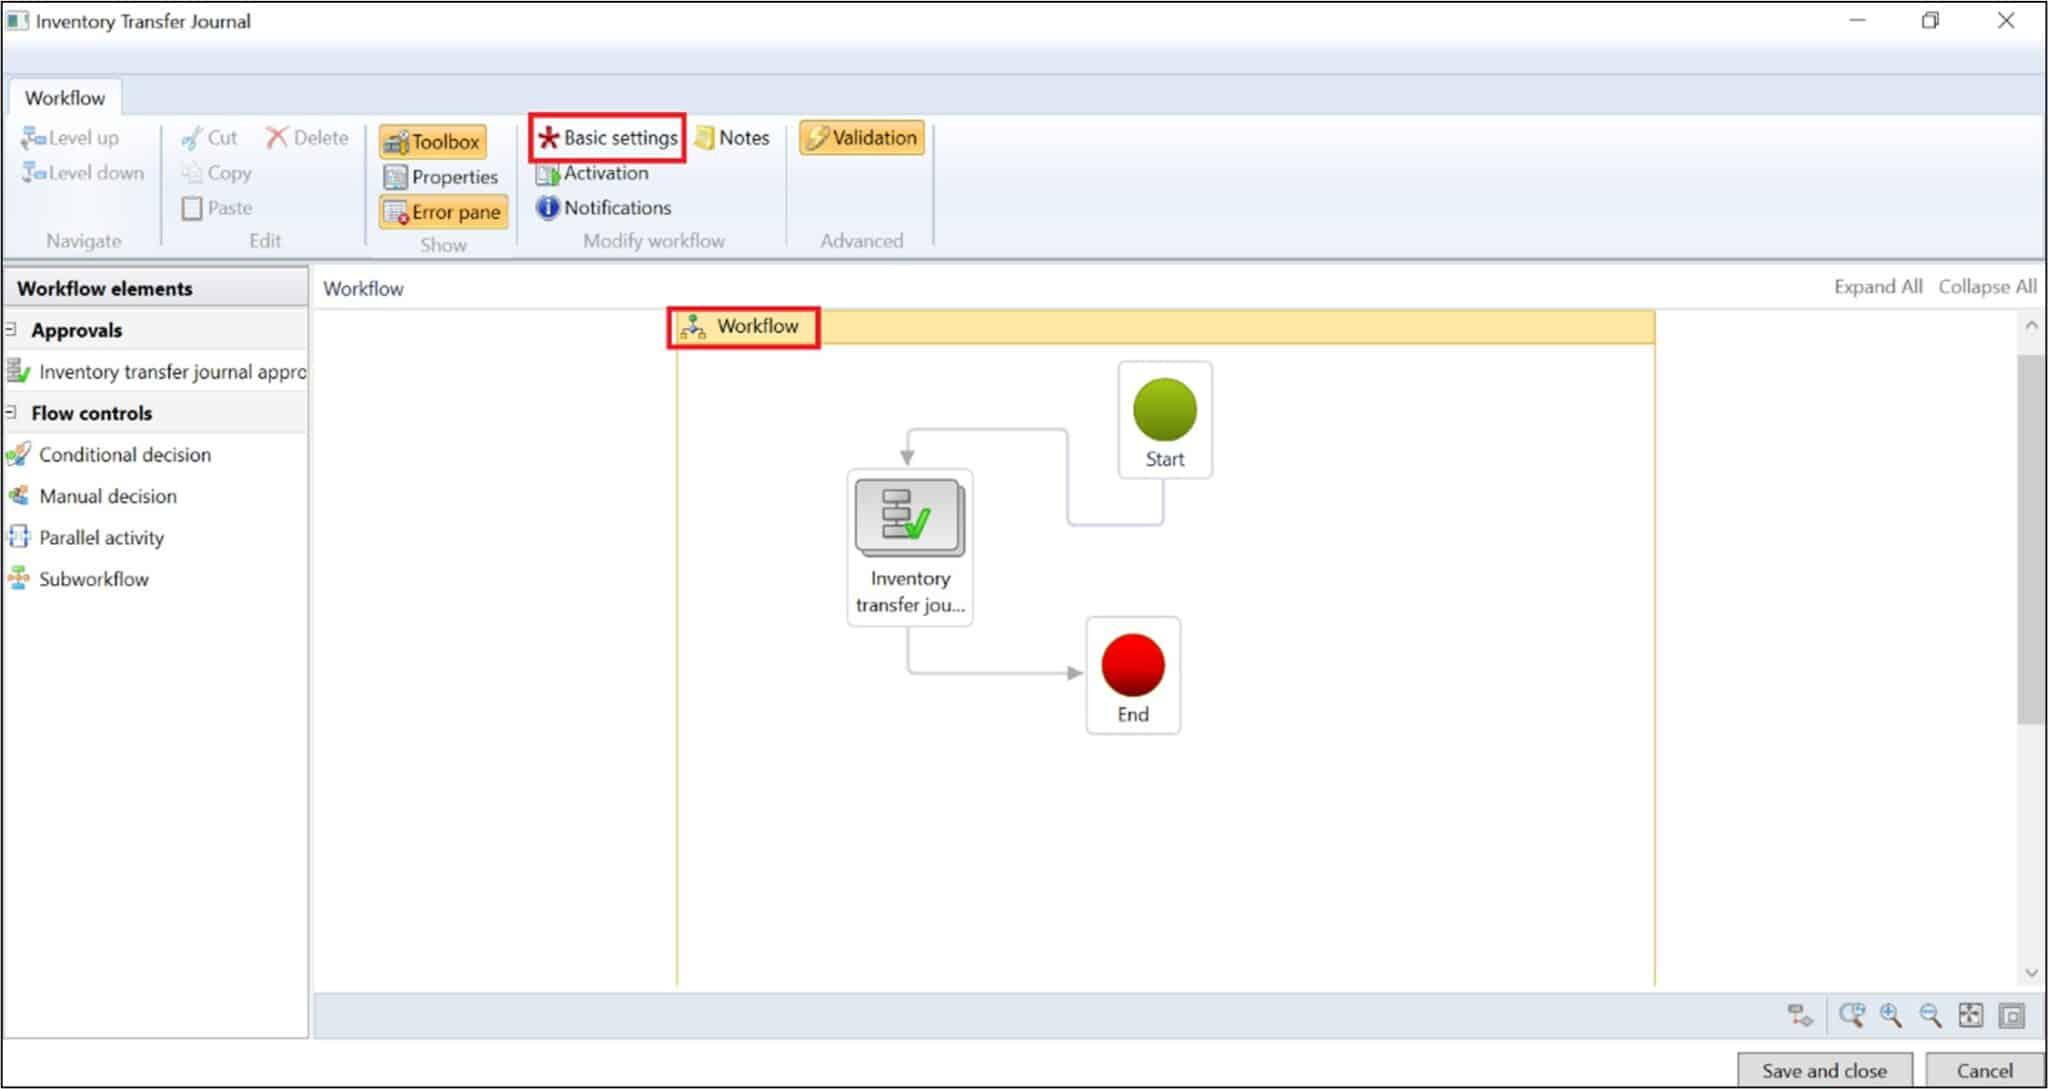Toggle the Toolbox panel

point(432,141)
